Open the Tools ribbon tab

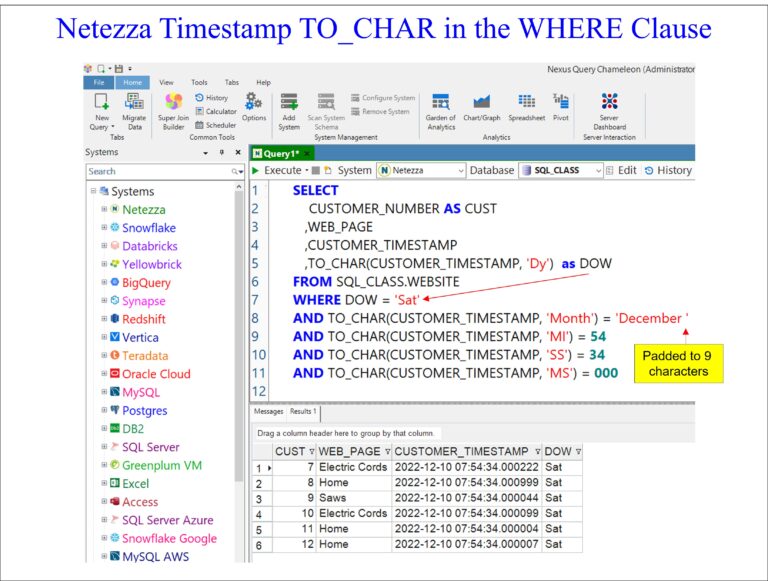click(x=199, y=82)
